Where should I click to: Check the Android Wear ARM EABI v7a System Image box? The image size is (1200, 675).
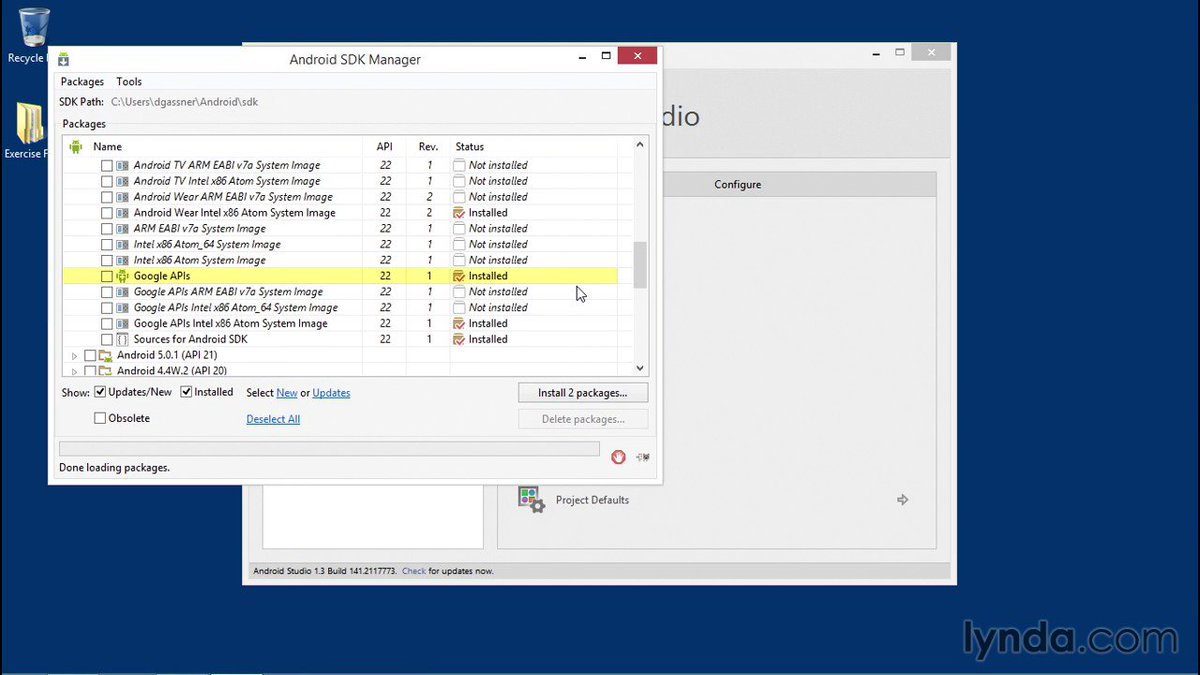[107, 197]
